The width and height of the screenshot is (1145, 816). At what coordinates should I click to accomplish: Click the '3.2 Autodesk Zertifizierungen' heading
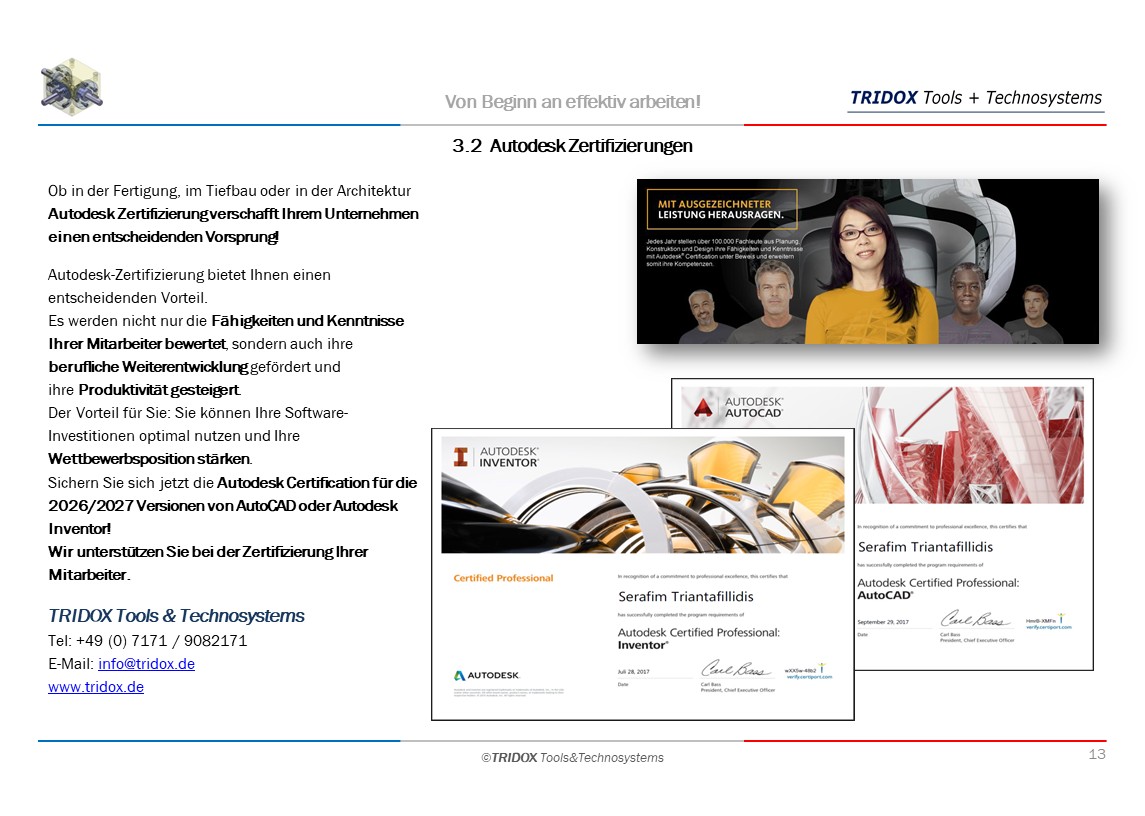point(572,146)
